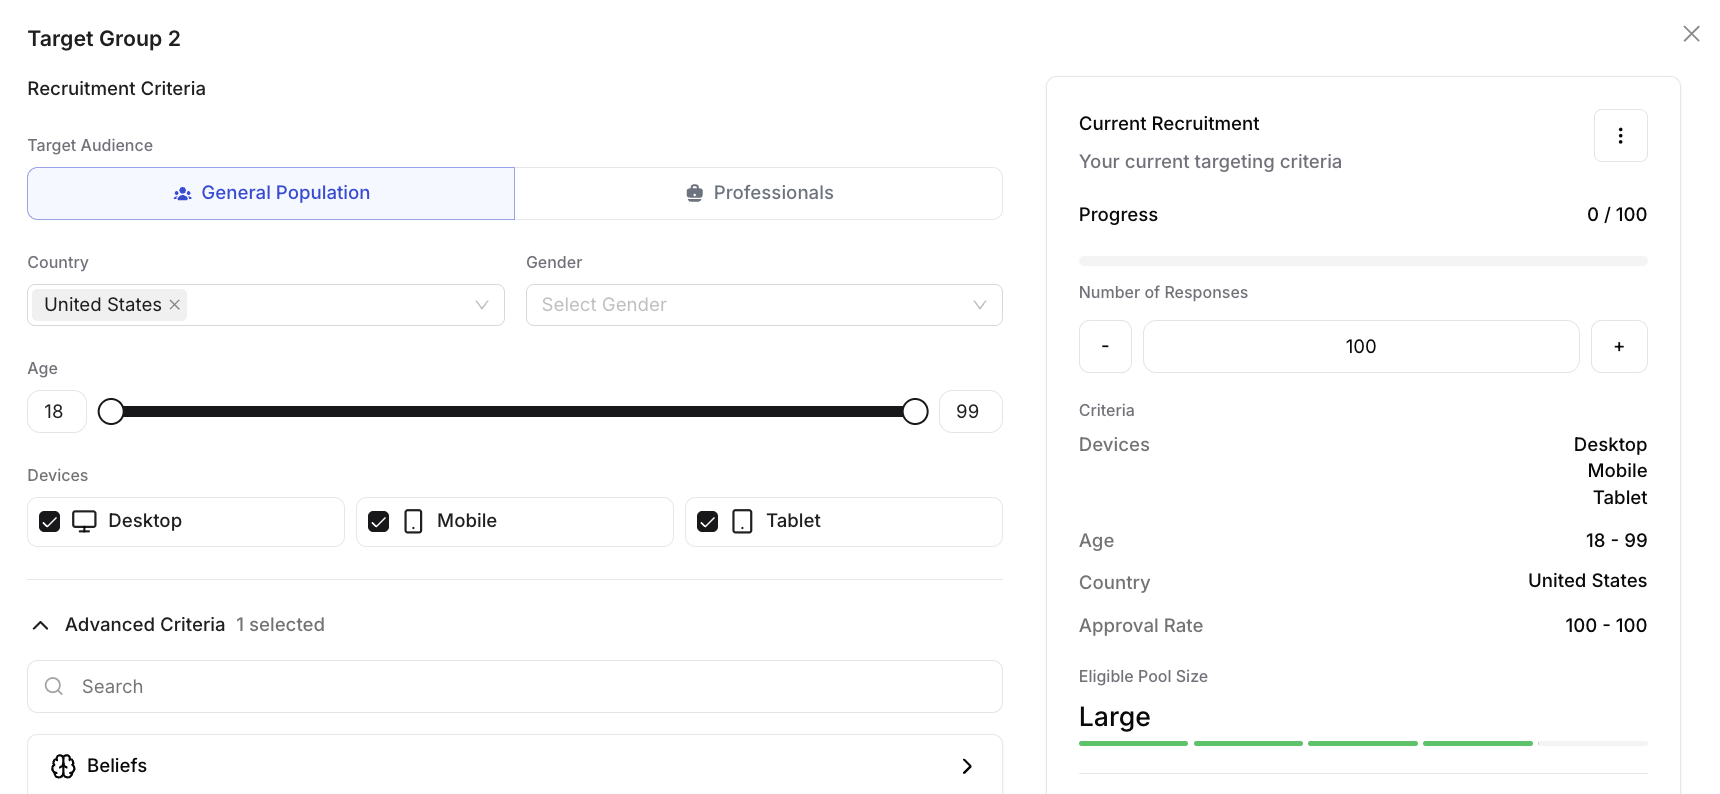The image size is (1720, 794).
Task: Collapse the Advanced Criteria section
Action: [41, 625]
